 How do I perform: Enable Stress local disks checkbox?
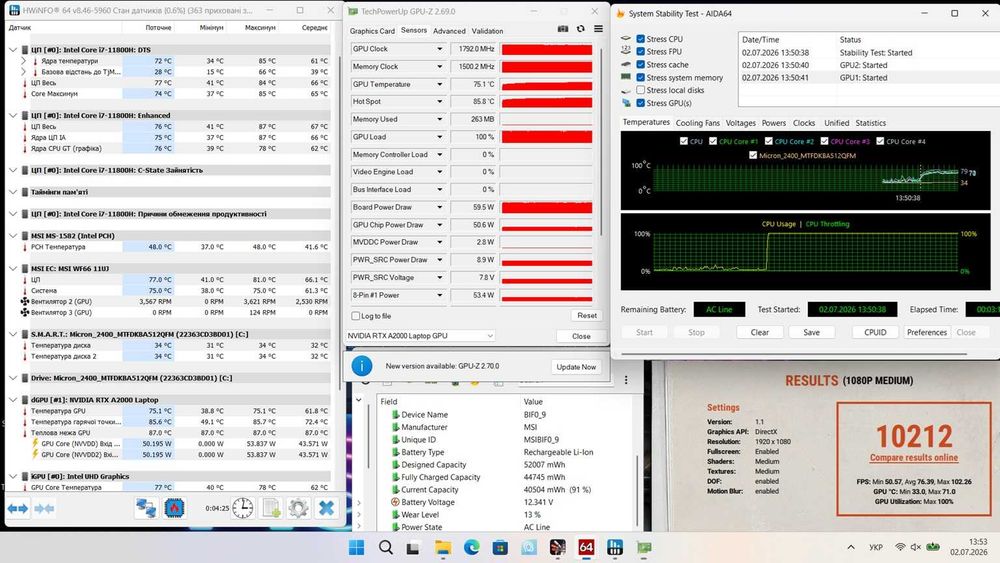(x=640, y=90)
